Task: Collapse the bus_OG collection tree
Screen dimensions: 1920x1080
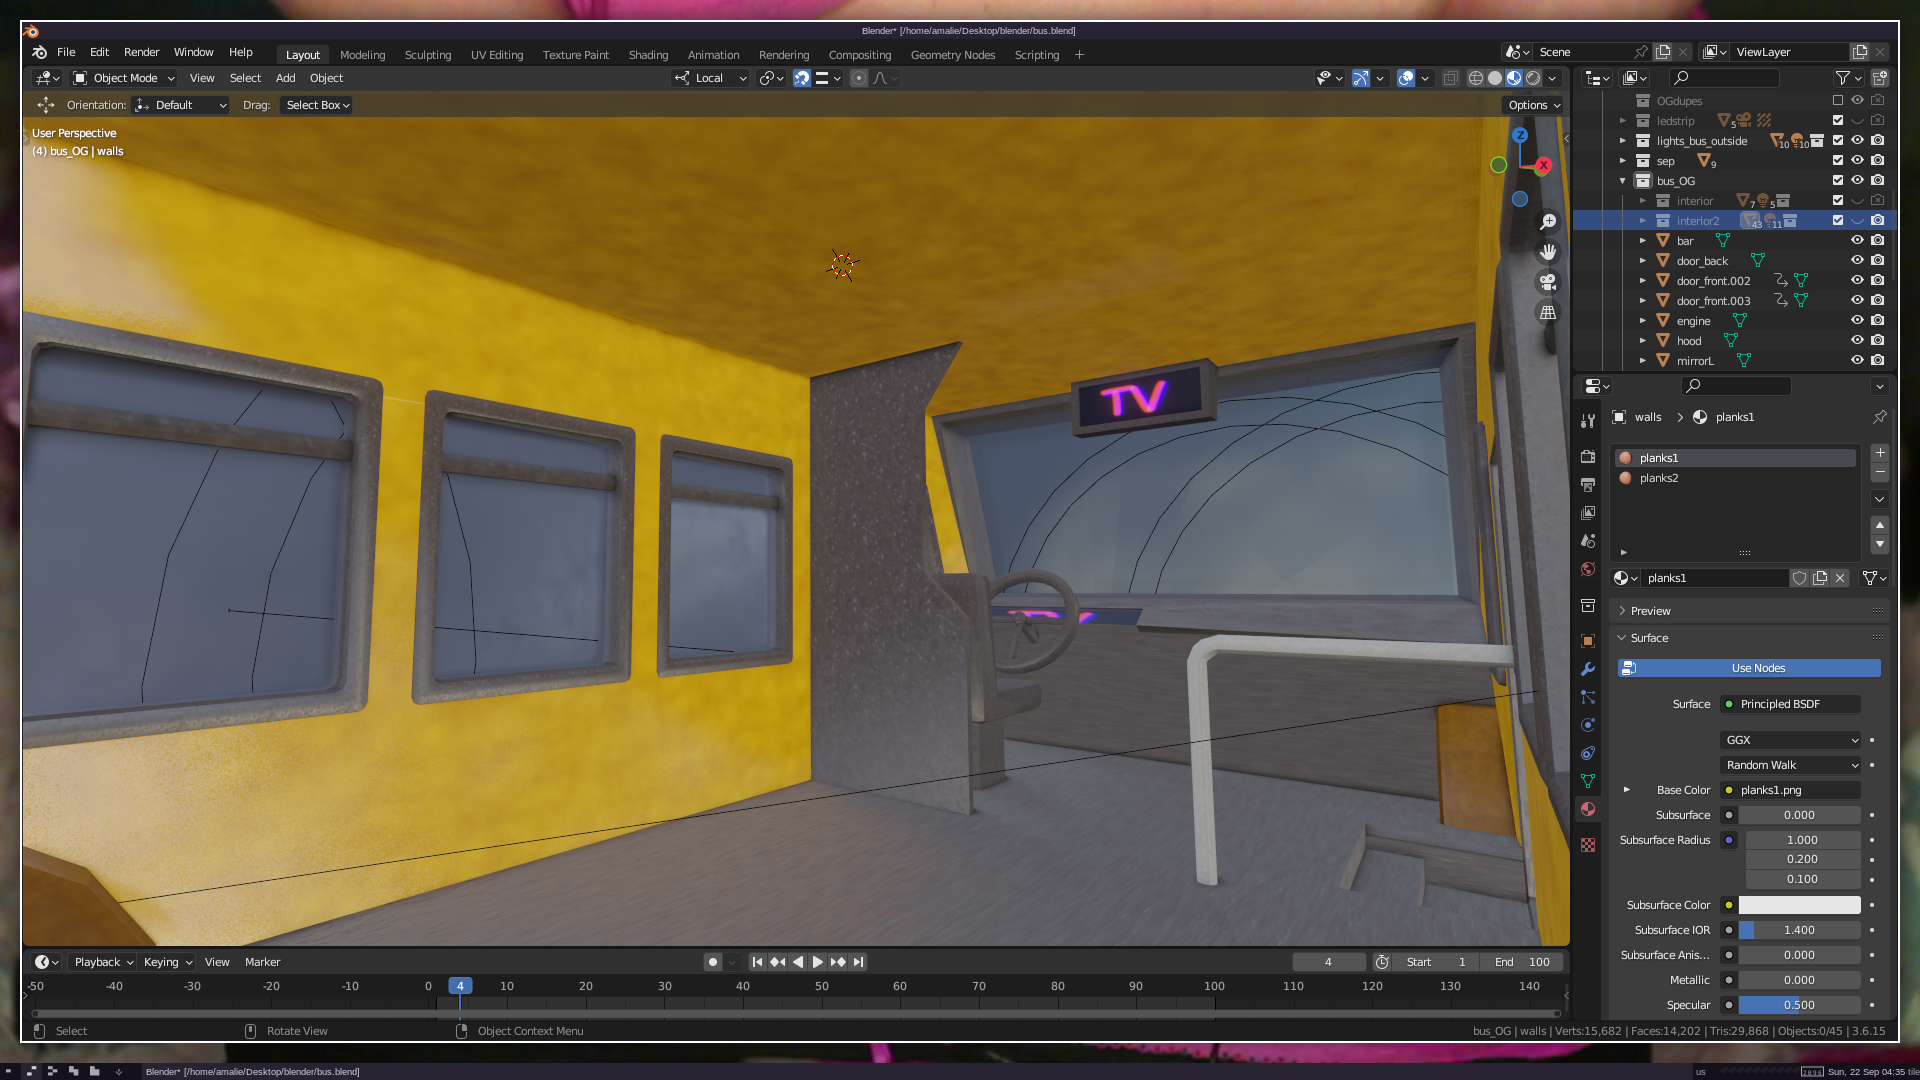Action: pyautogui.click(x=1623, y=181)
